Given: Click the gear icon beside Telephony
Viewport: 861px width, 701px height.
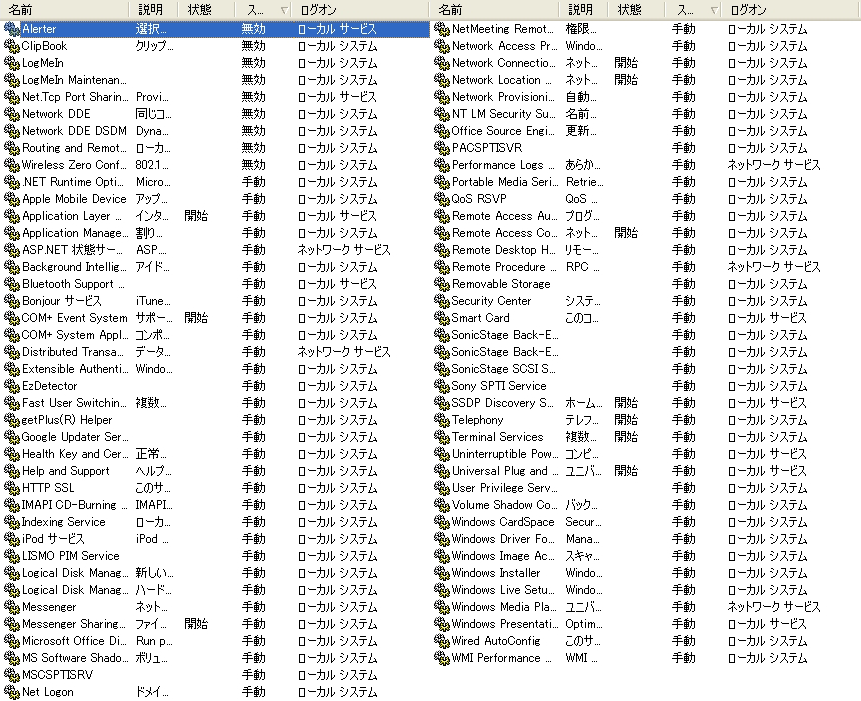Looking at the screenshot, I should [x=441, y=420].
